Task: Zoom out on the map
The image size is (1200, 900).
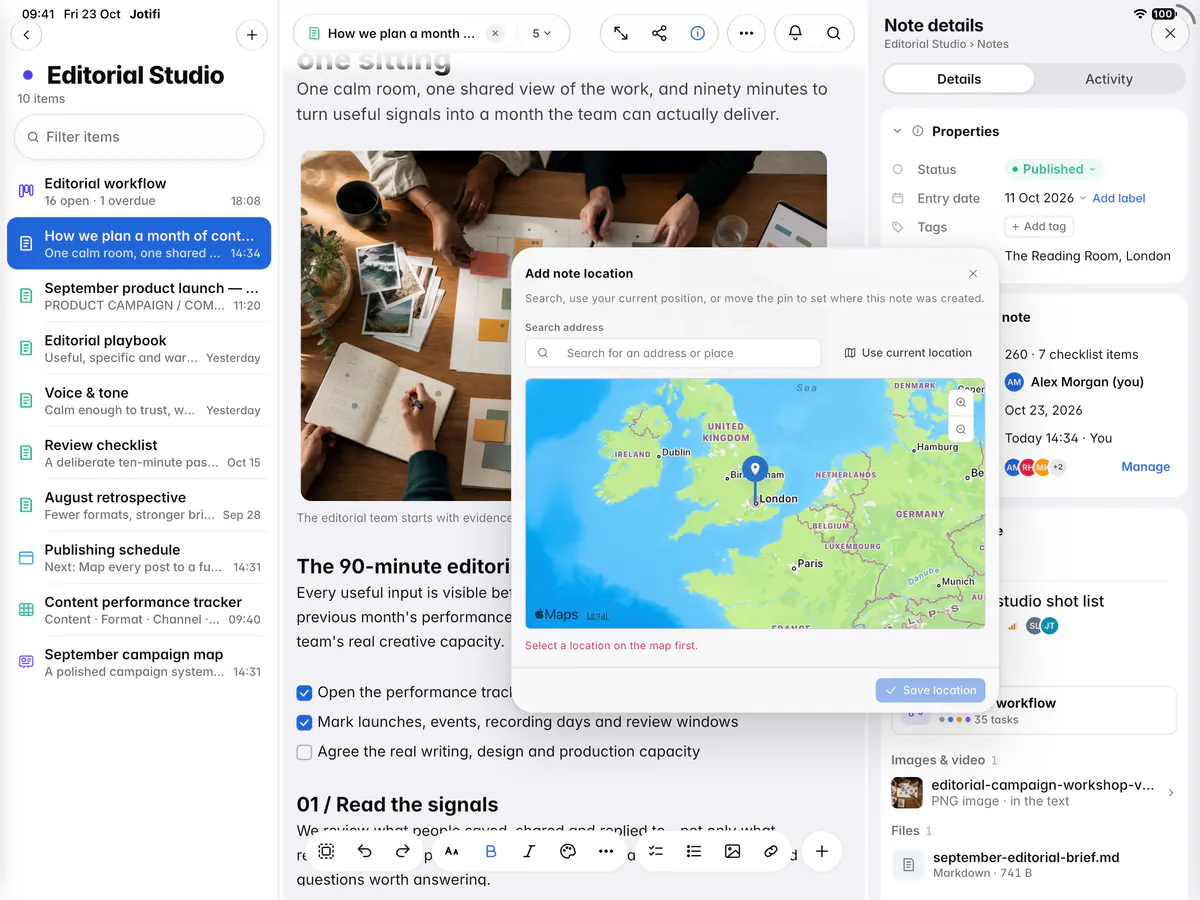Action: pyautogui.click(x=961, y=429)
